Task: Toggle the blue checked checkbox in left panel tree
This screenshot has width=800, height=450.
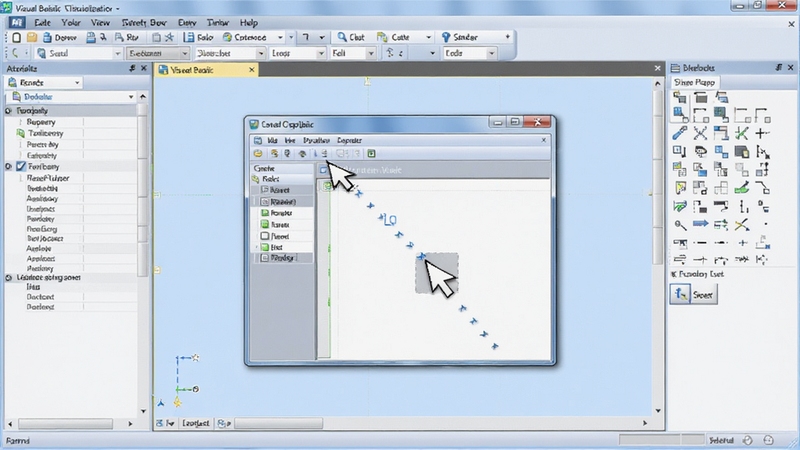Action: click(x=21, y=166)
